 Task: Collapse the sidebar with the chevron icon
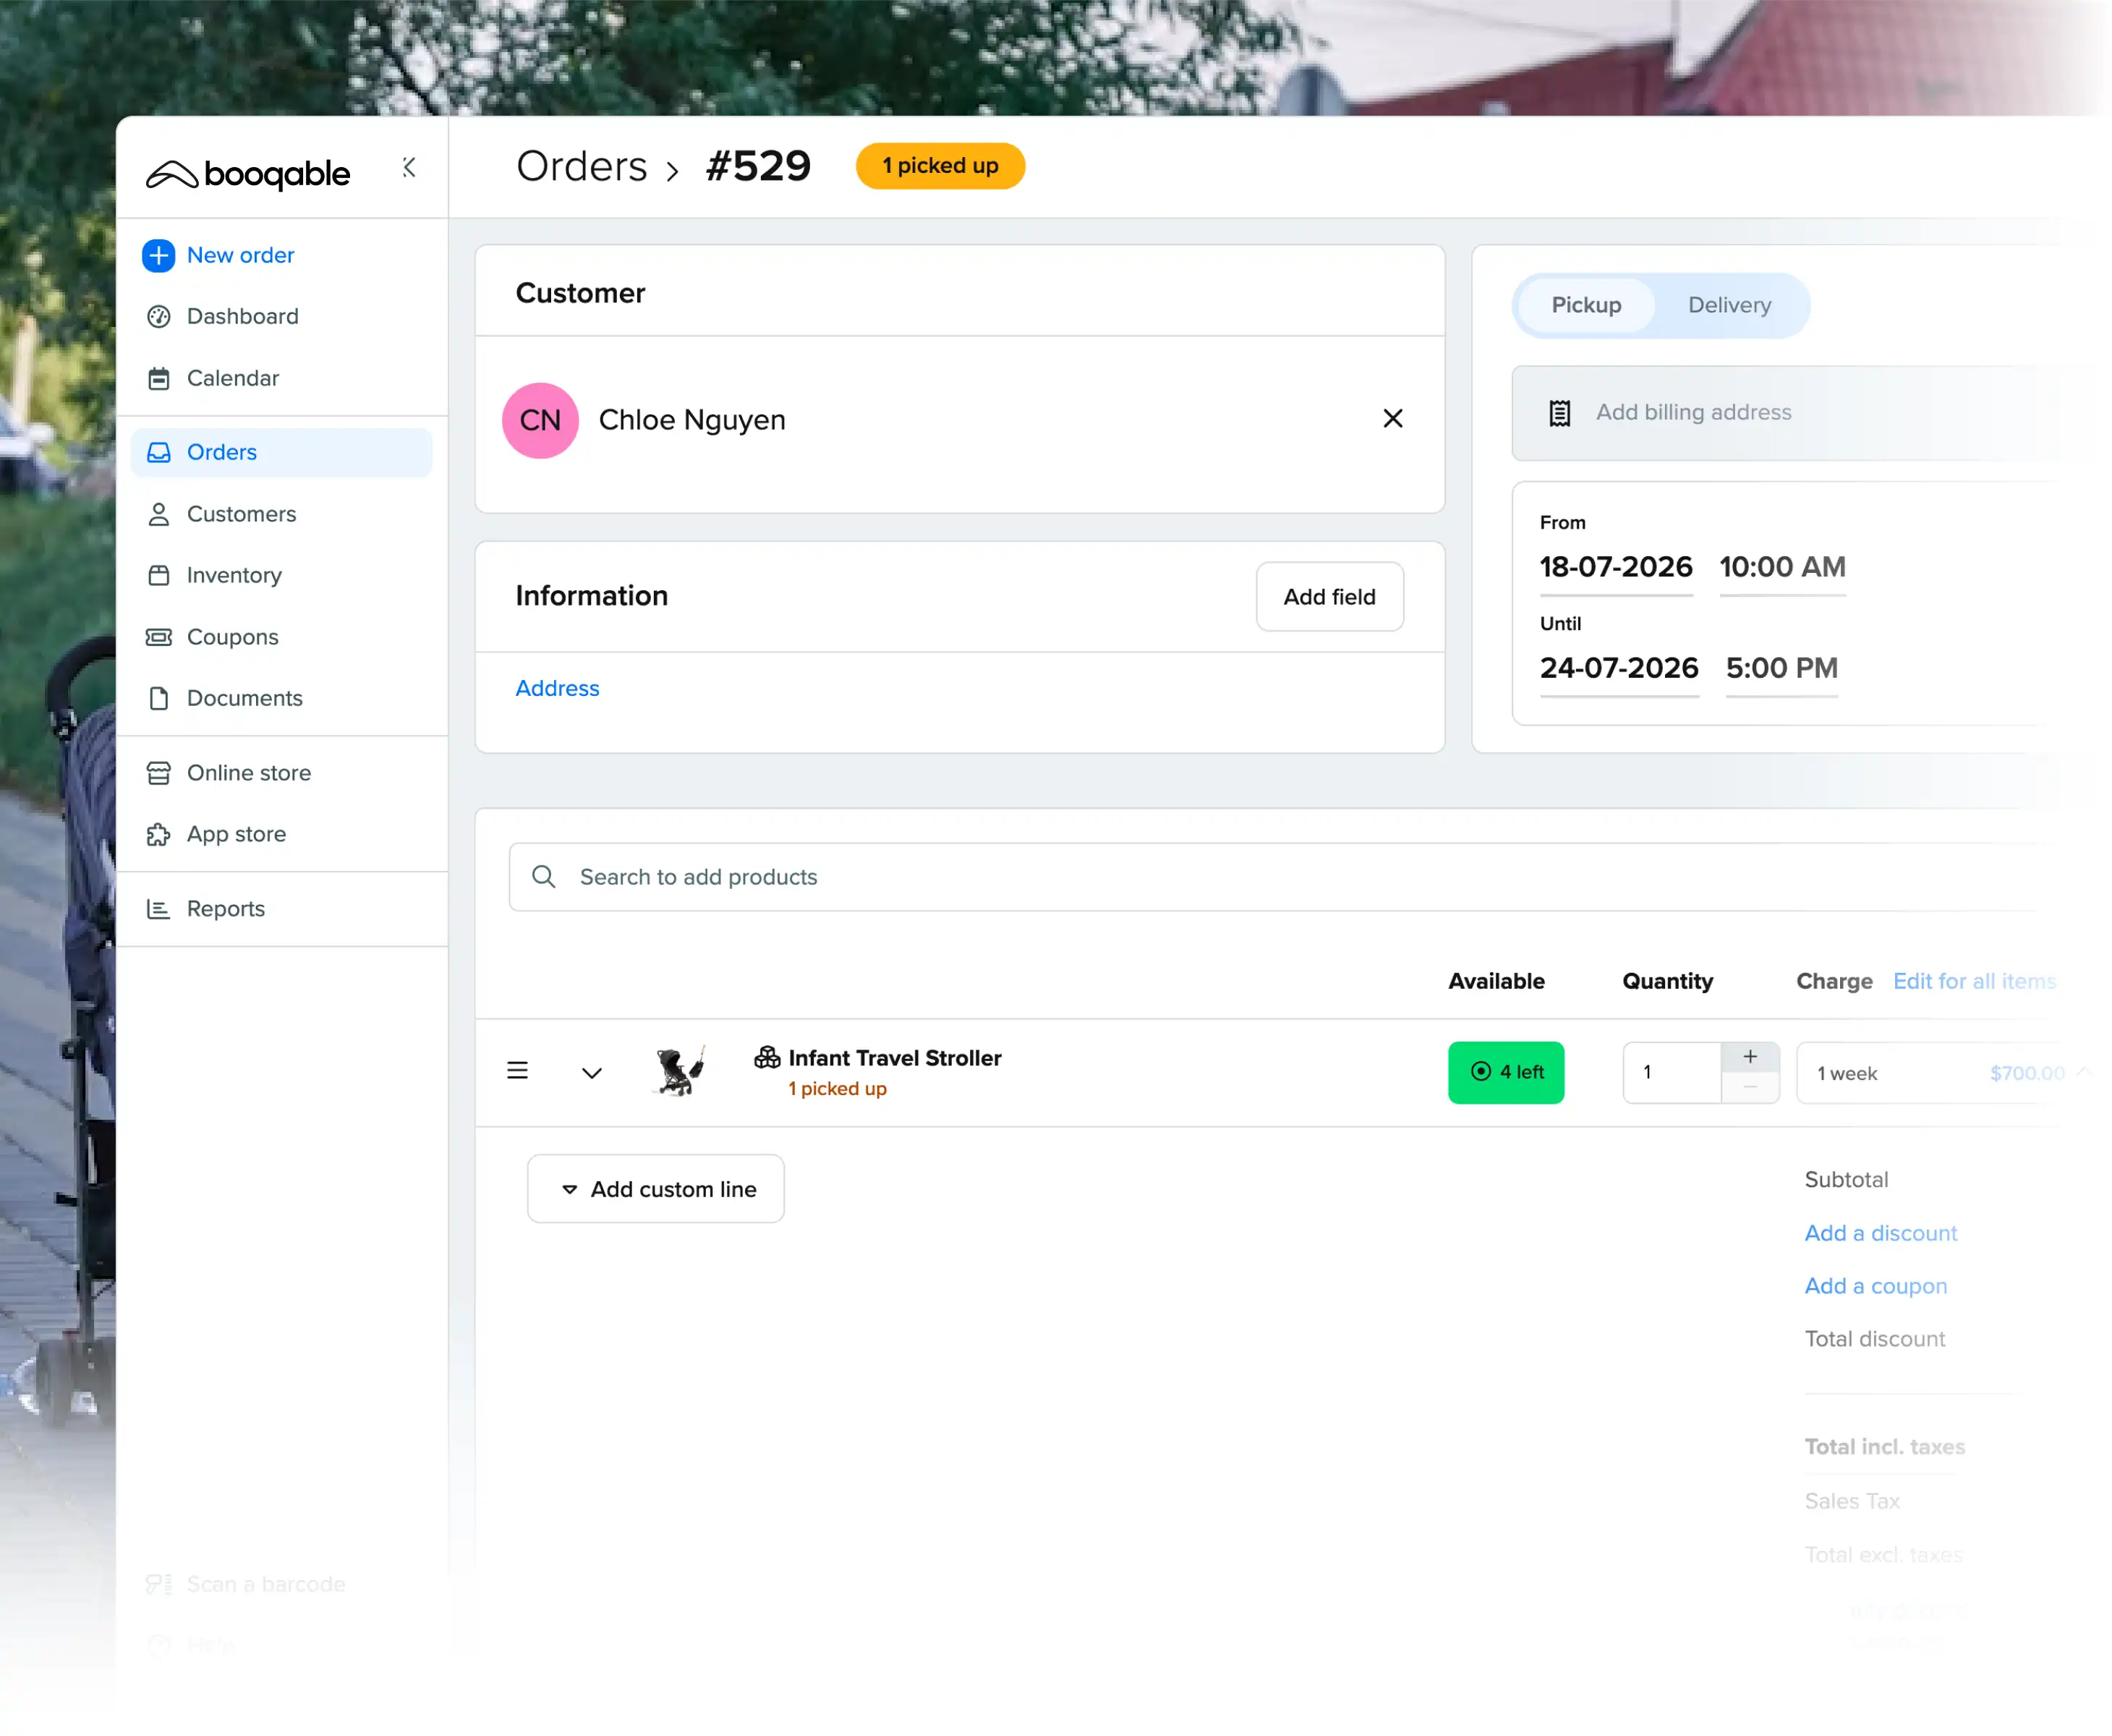[408, 167]
